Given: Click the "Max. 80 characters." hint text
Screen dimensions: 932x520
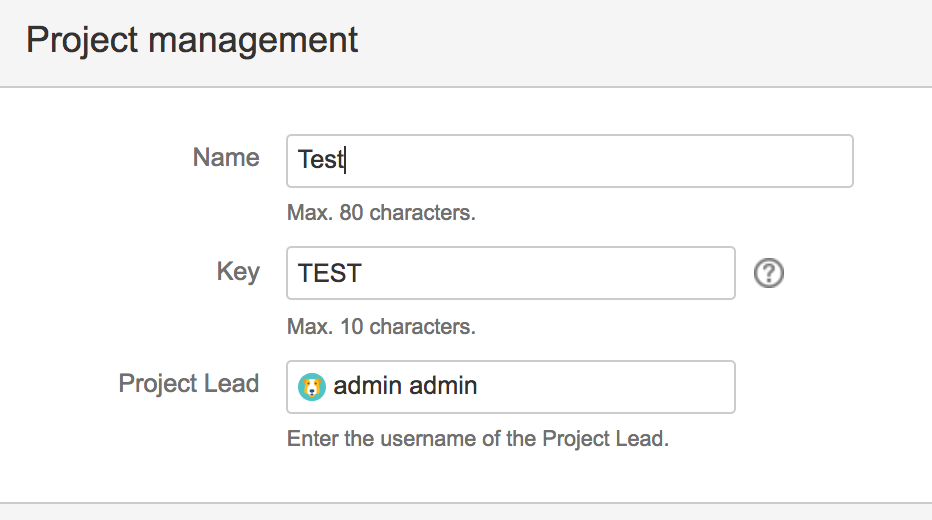Looking at the screenshot, I should 381,213.
